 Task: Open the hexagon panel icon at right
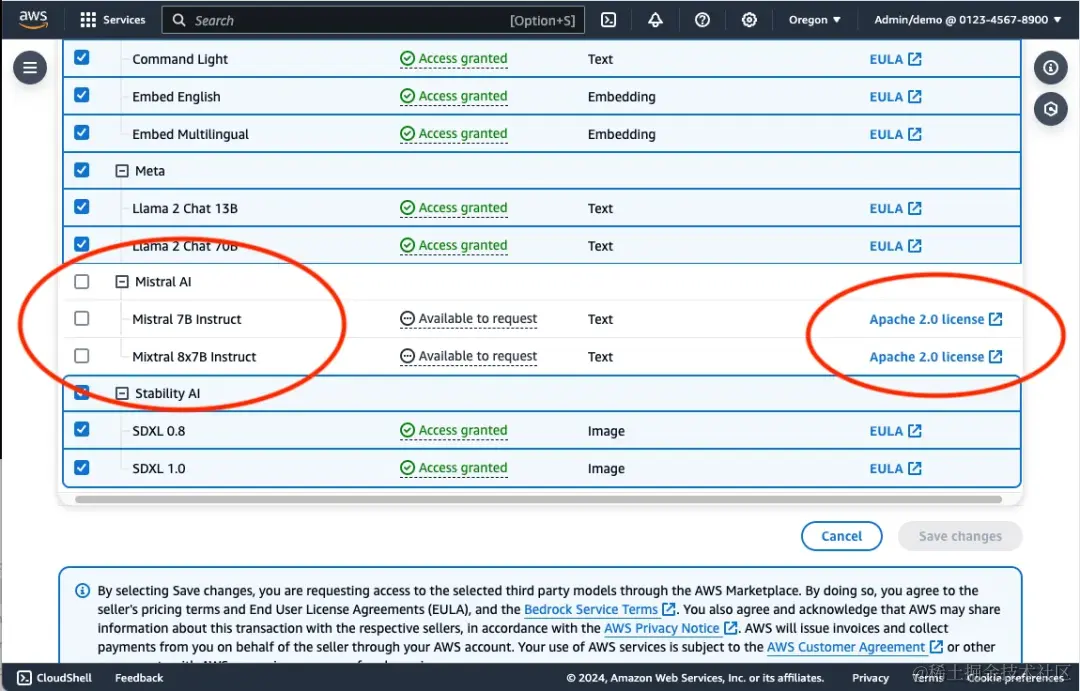click(x=1050, y=109)
